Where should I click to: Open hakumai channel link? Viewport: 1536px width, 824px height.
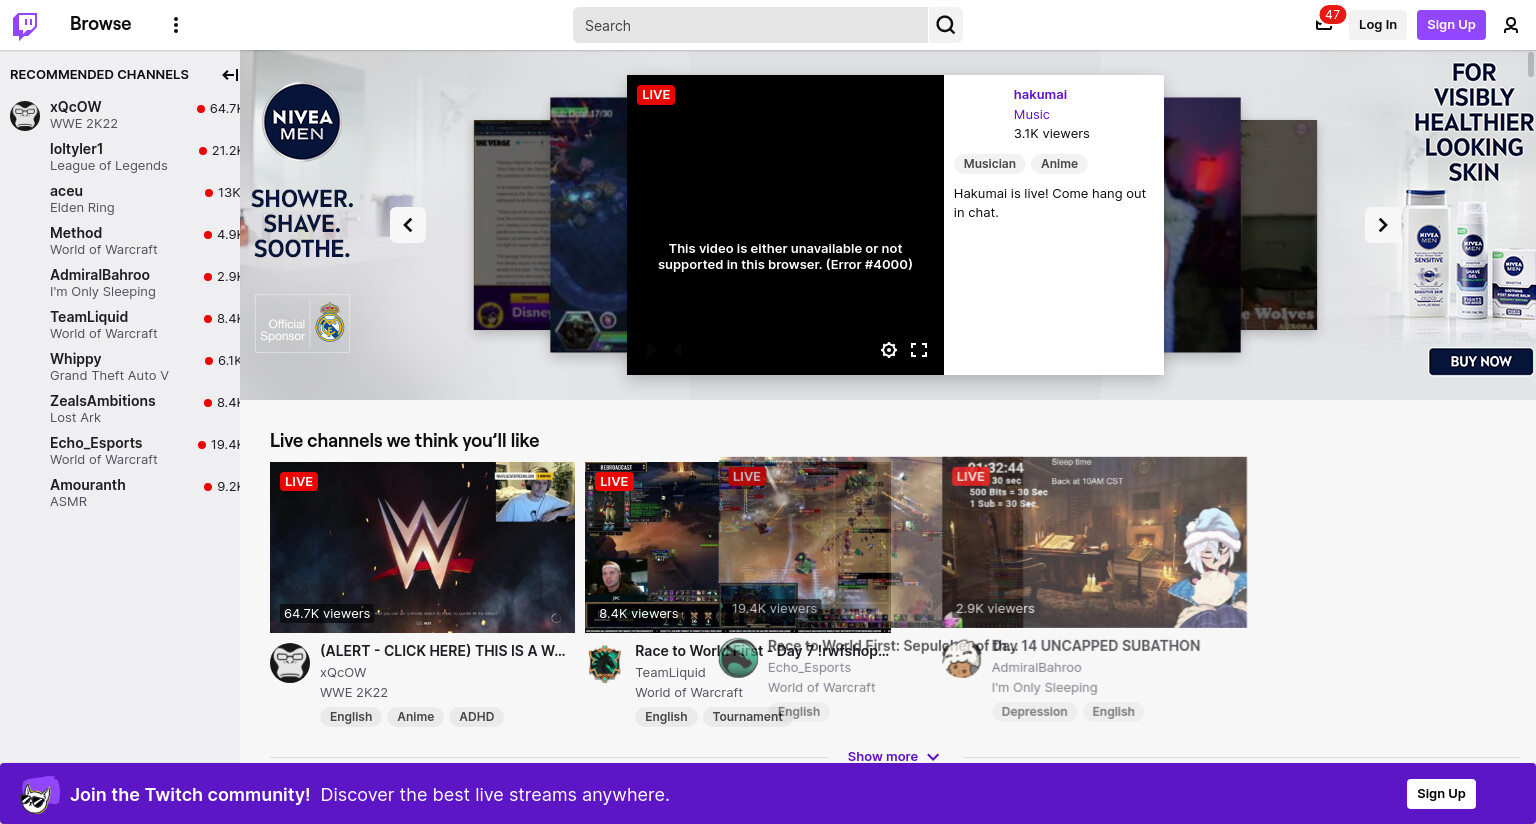click(1040, 95)
